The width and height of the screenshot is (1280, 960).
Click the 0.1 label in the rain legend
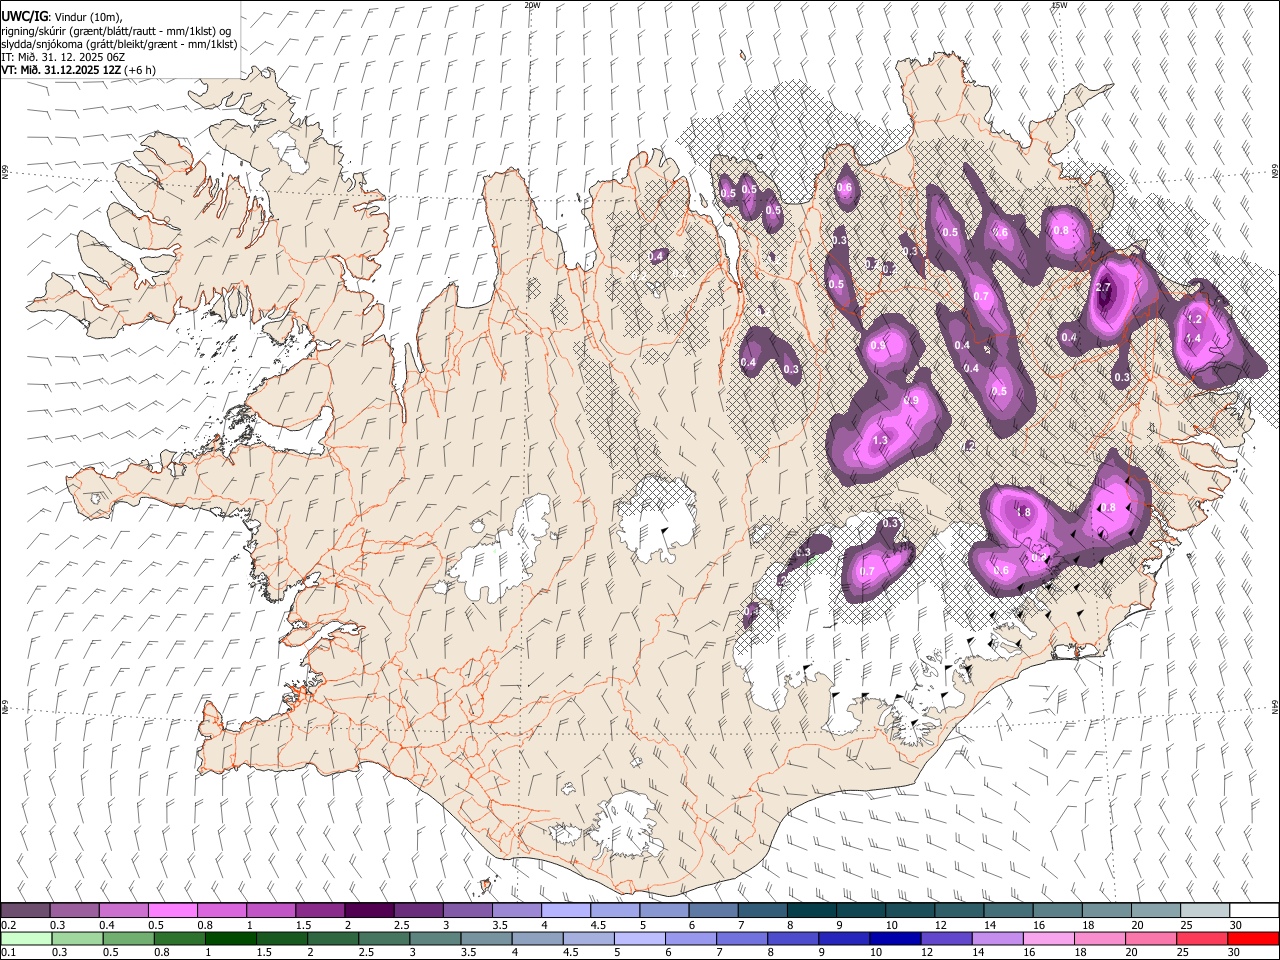[8, 953]
